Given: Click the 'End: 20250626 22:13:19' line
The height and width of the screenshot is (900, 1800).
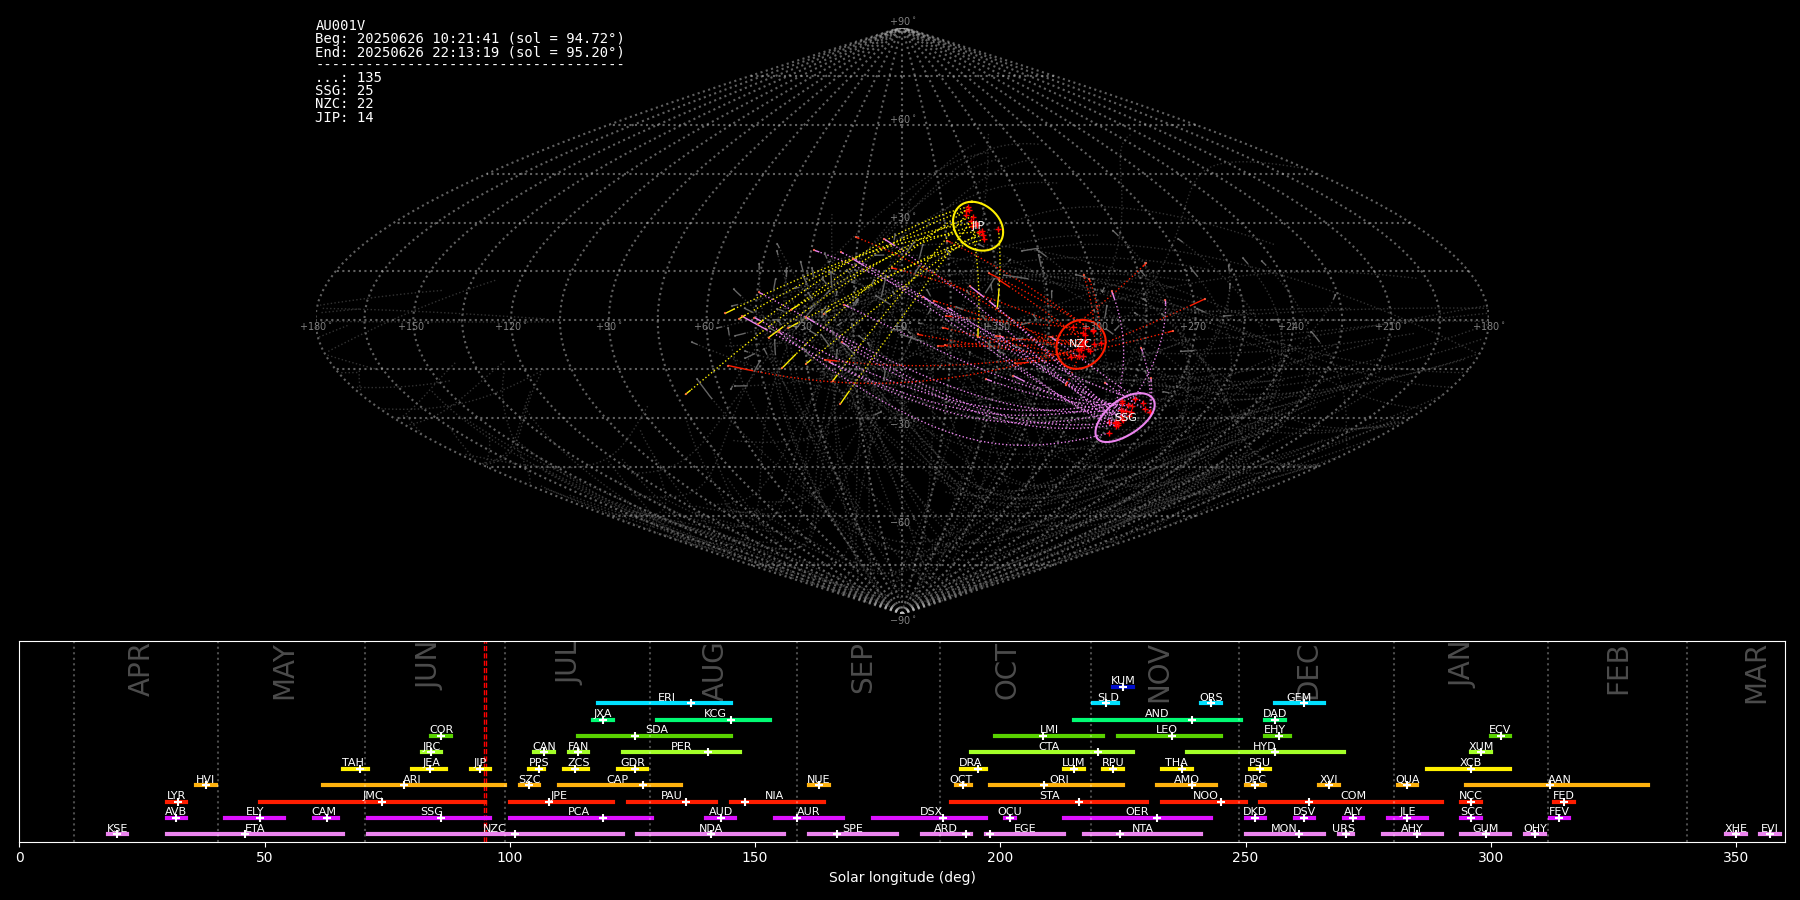Looking at the screenshot, I should pos(470,52).
